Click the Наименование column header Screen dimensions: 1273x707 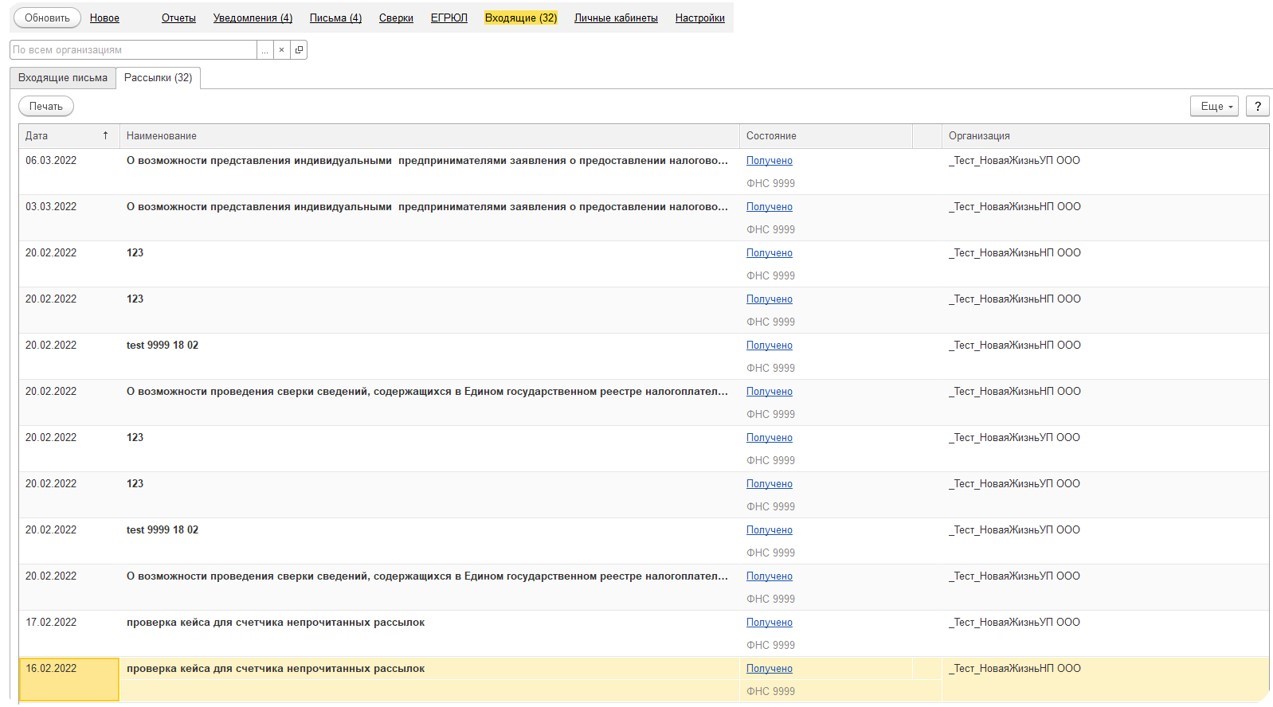coord(429,136)
